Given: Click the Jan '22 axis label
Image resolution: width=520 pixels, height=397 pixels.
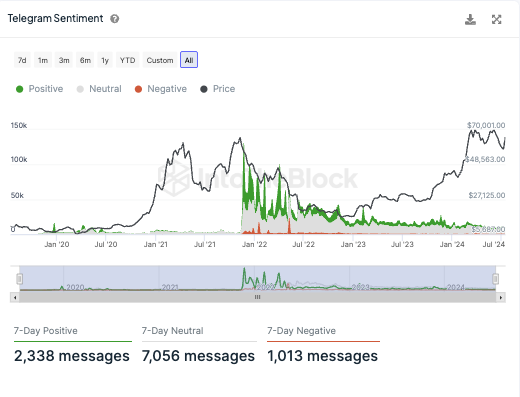Looking at the screenshot, I should [254, 244].
